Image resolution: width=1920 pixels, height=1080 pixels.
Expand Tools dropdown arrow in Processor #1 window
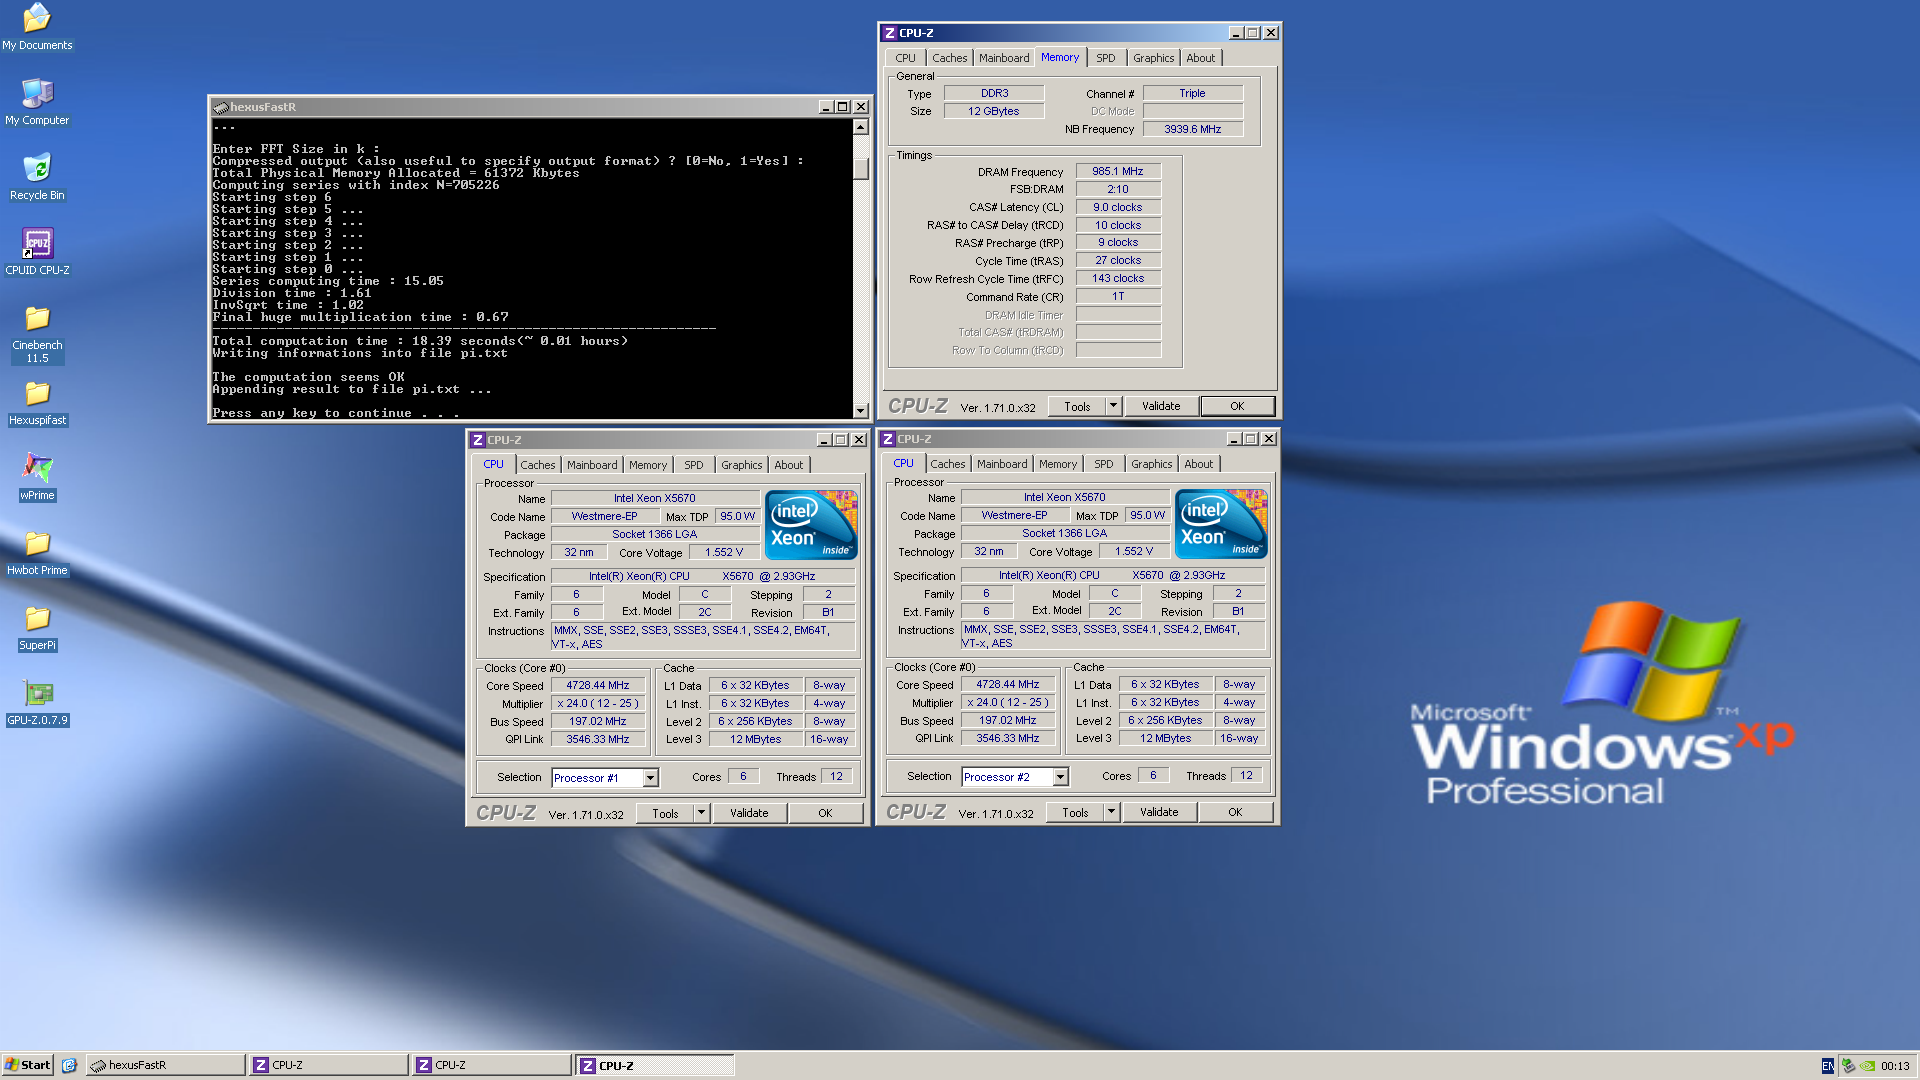pos(701,813)
